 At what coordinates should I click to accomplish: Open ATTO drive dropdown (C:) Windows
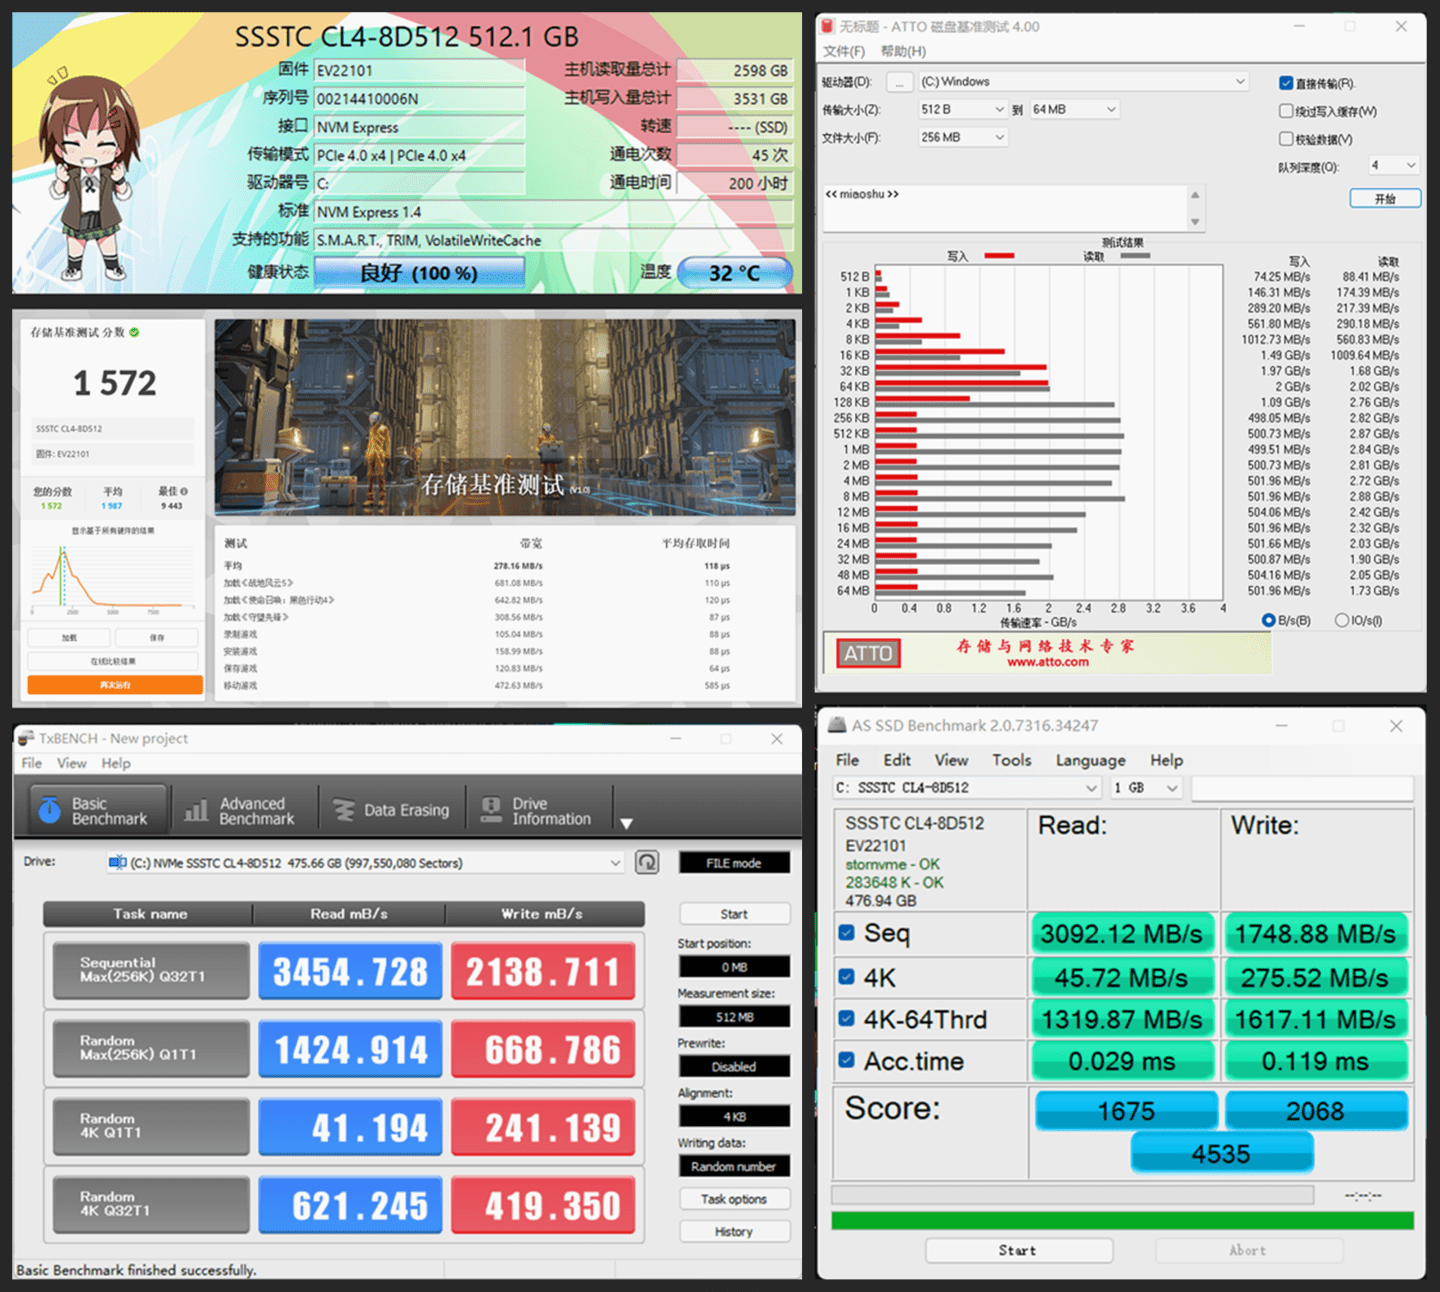tap(1083, 81)
